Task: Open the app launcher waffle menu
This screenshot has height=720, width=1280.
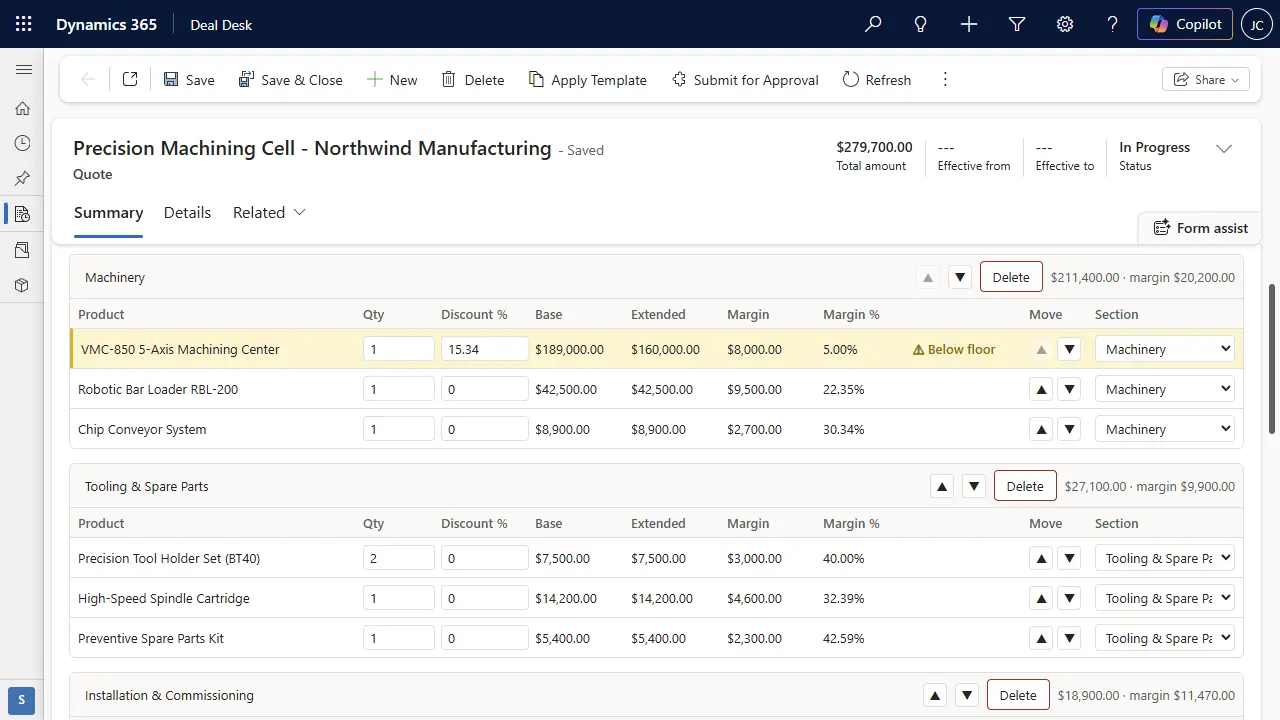Action: point(24,24)
